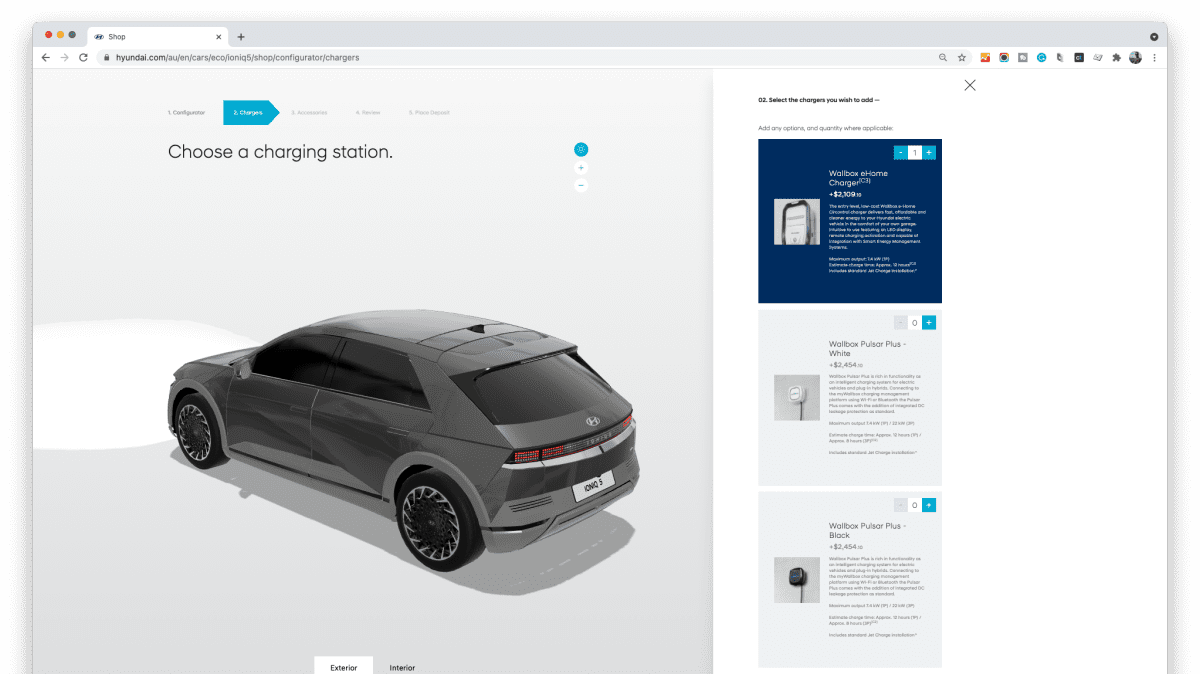Click the address bar URL
1200x674 pixels.
click(237, 57)
